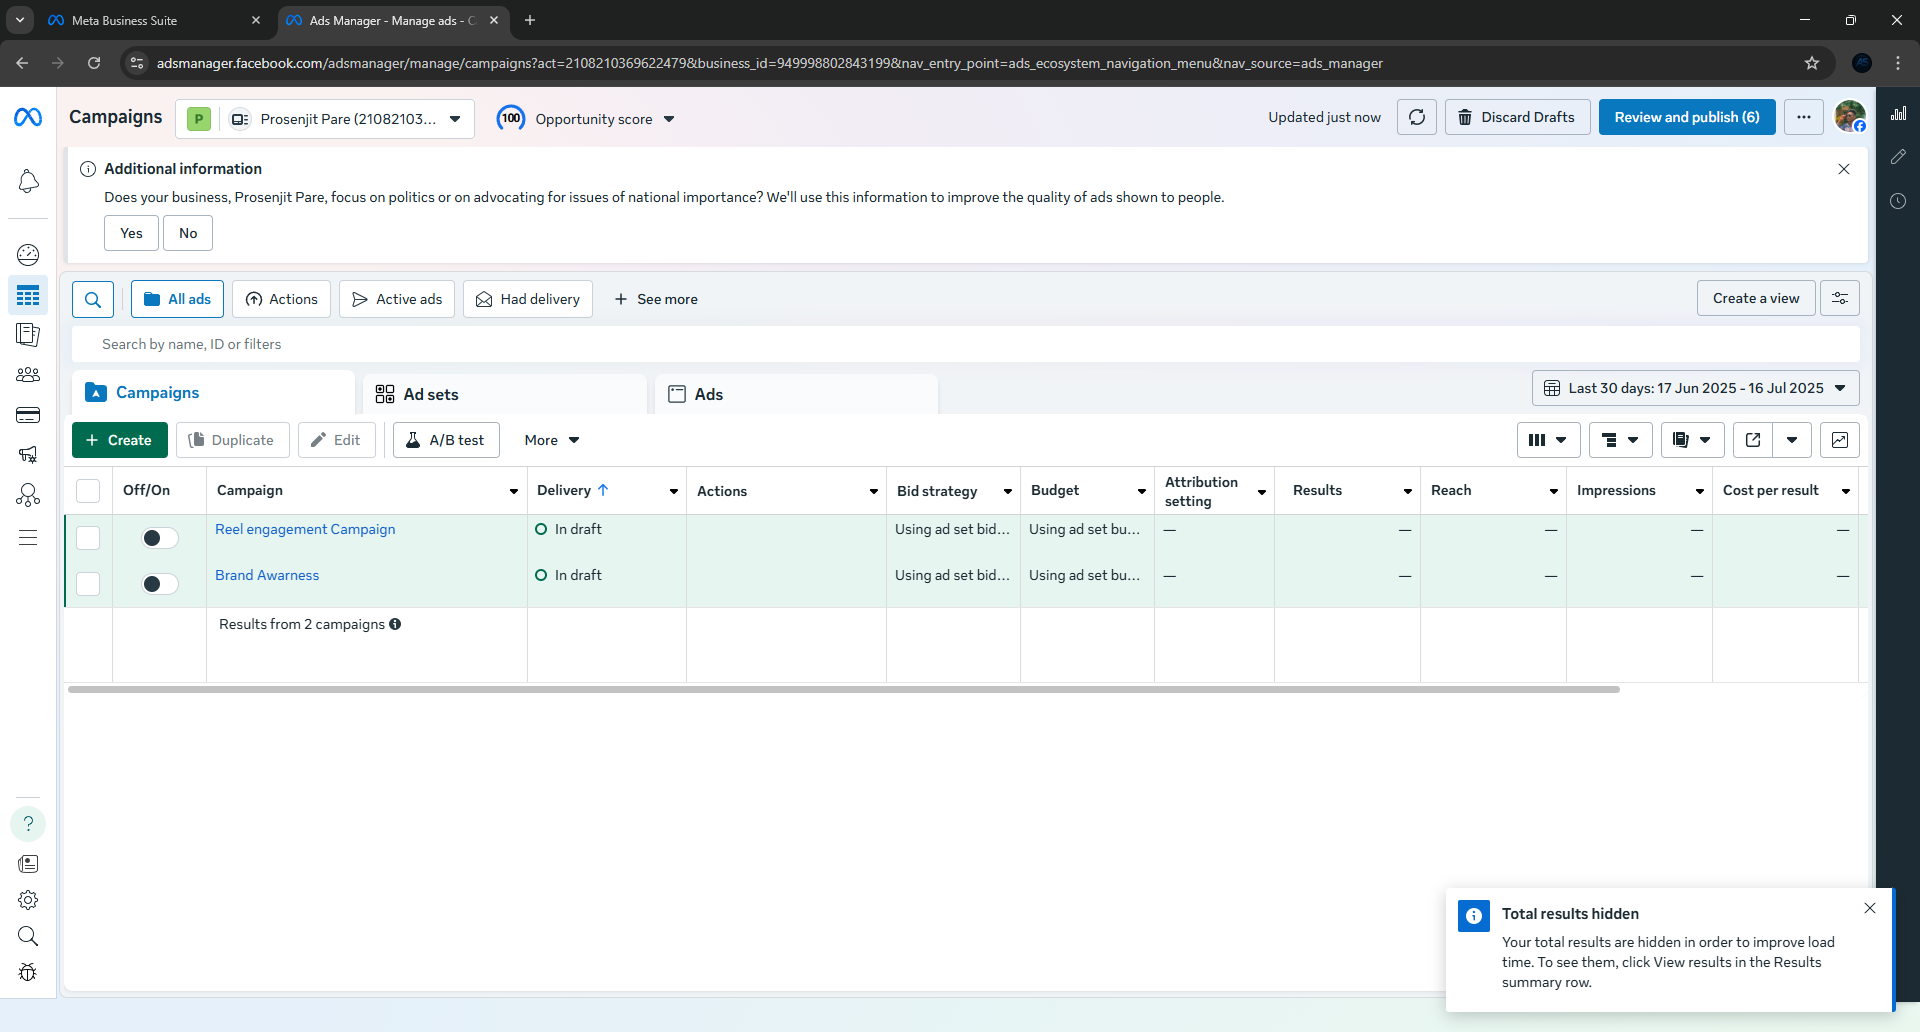Click the Search by name, ID or filters field
Image resolution: width=1920 pixels, height=1032 pixels.
[966, 344]
